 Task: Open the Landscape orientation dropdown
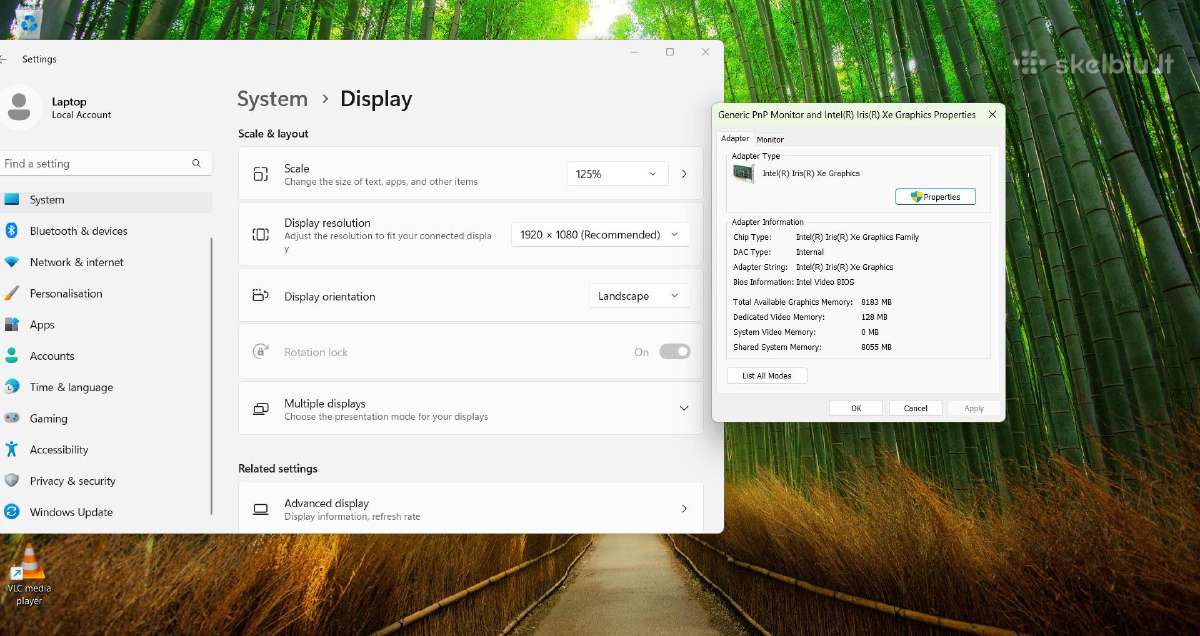pyautogui.click(x=639, y=296)
